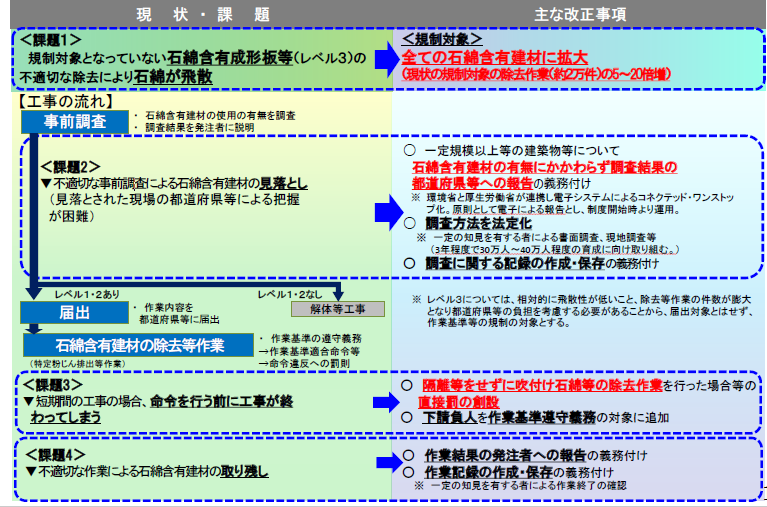
Task: Click the blue '石綿含有建材の除去等作業' box
Action: pyautogui.click(x=138, y=345)
